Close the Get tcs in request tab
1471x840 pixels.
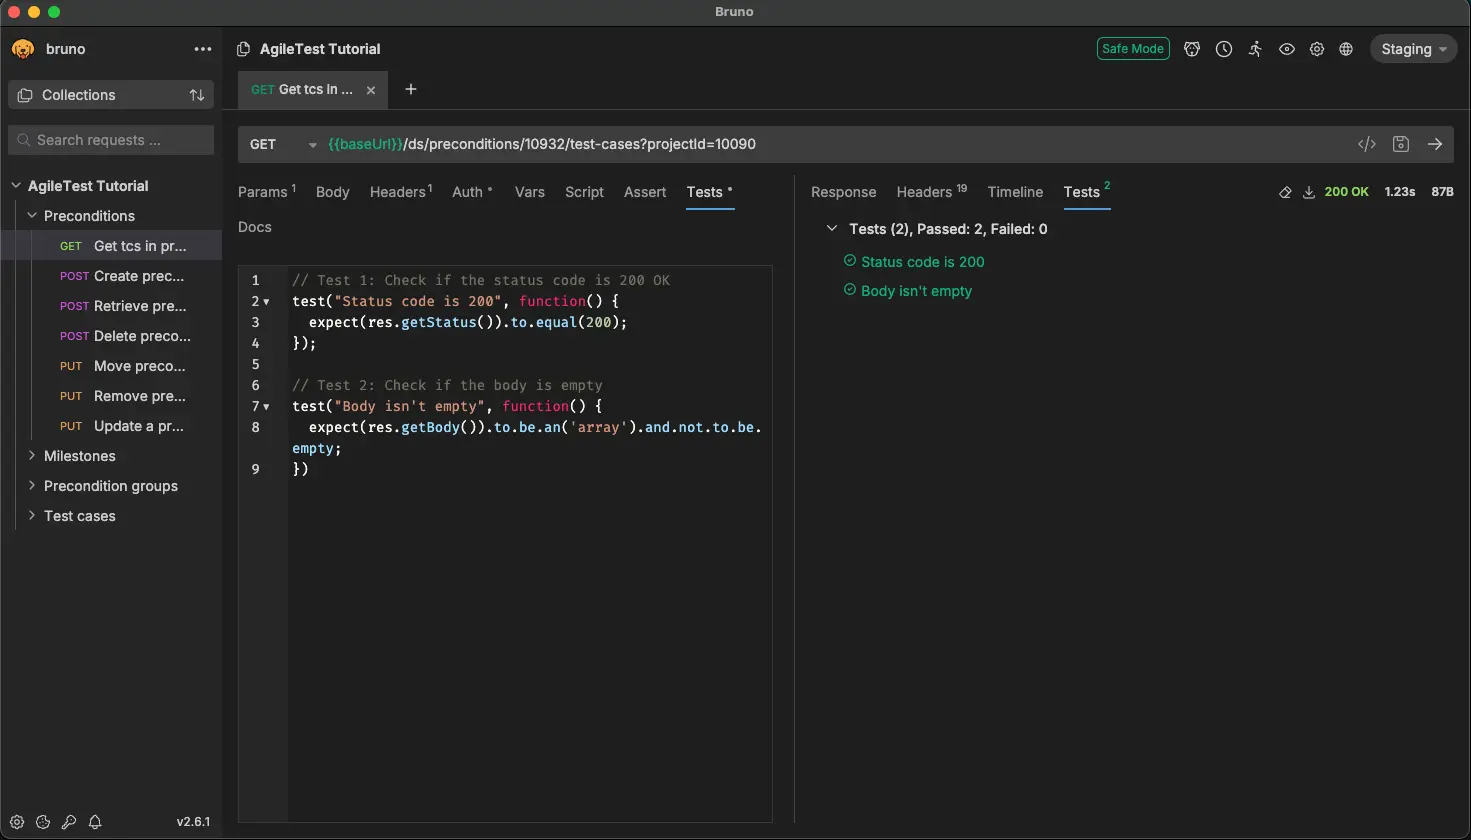371,90
